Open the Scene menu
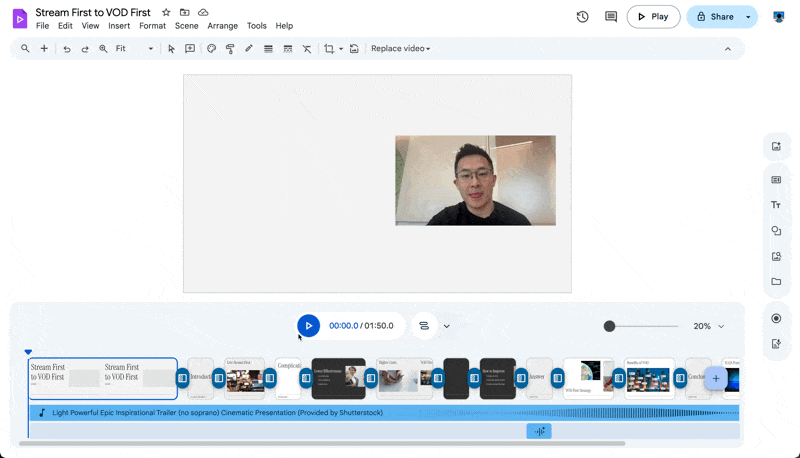The height and width of the screenshot is (458, 800). coord(186,26)
